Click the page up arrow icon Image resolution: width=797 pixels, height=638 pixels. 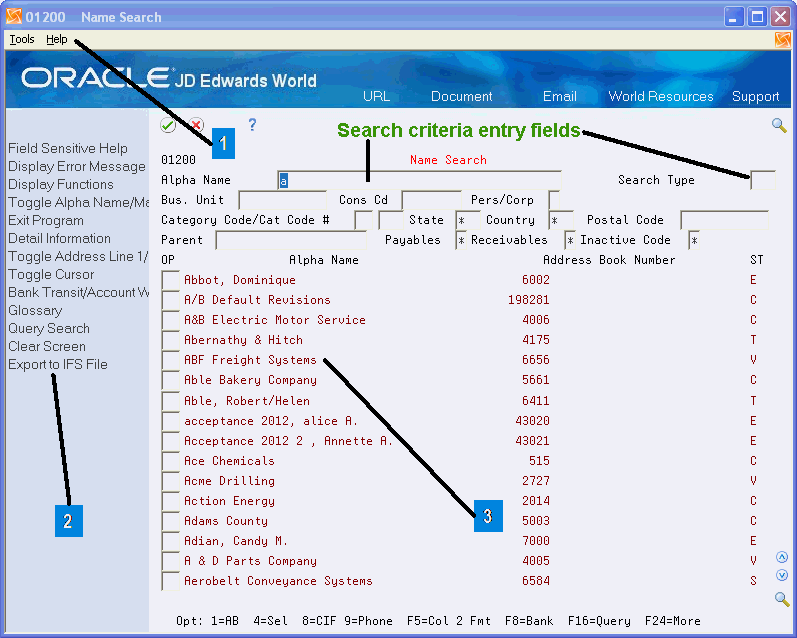click(782, 557)
